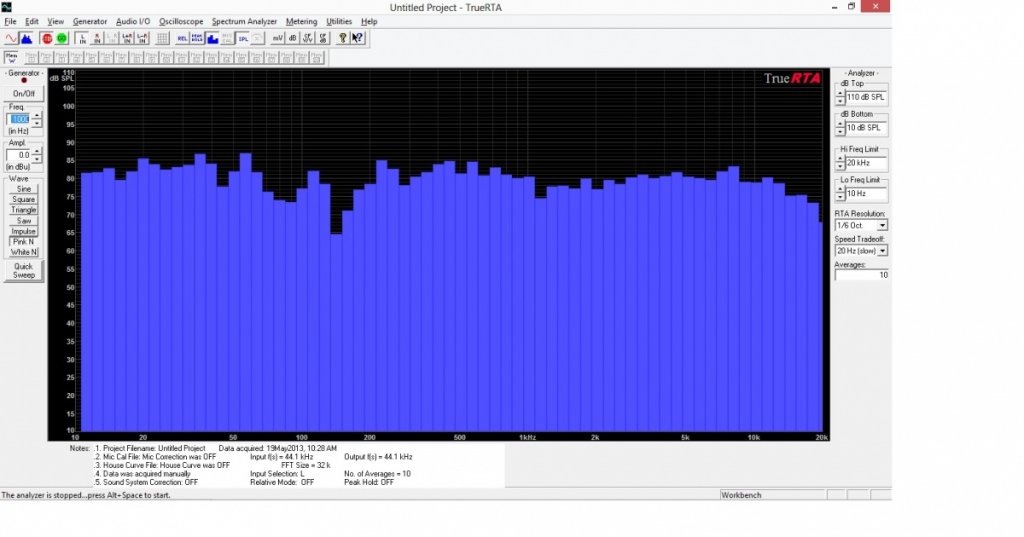This screenshot has height=537, width=1024.
Task: Toggle the SPL units toolbar icon
Action: (x=243, y=39)
